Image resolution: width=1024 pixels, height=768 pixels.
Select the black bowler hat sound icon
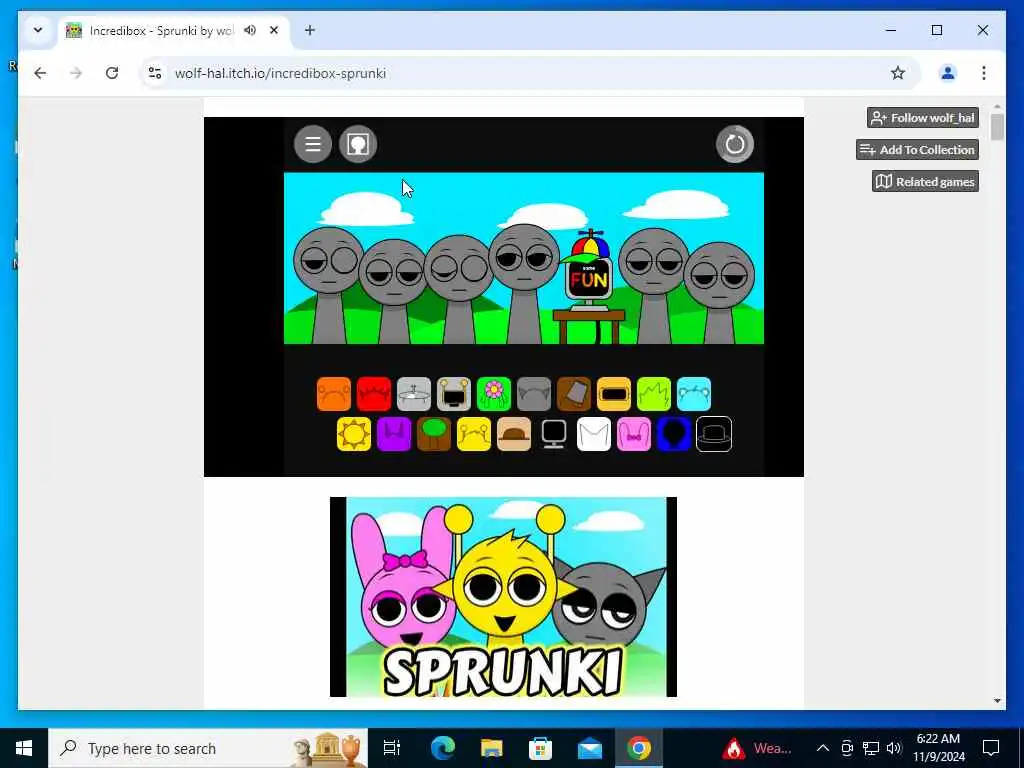coord(714,434)
